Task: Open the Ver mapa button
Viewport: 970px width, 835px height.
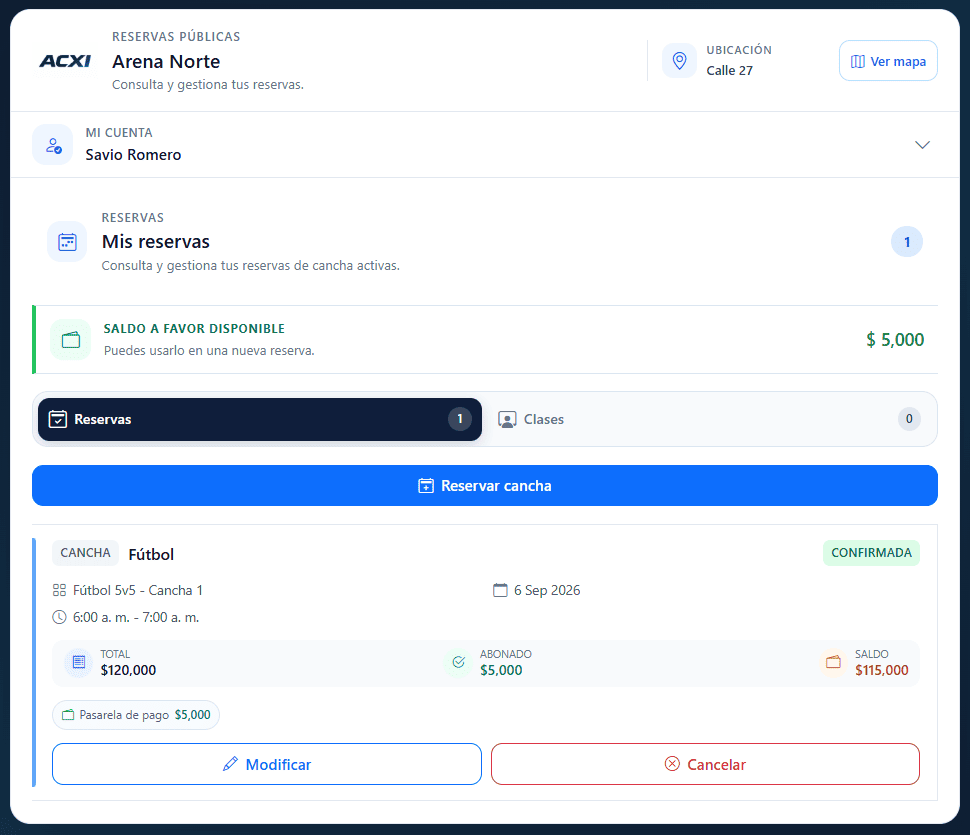Action: click(888, 61)
